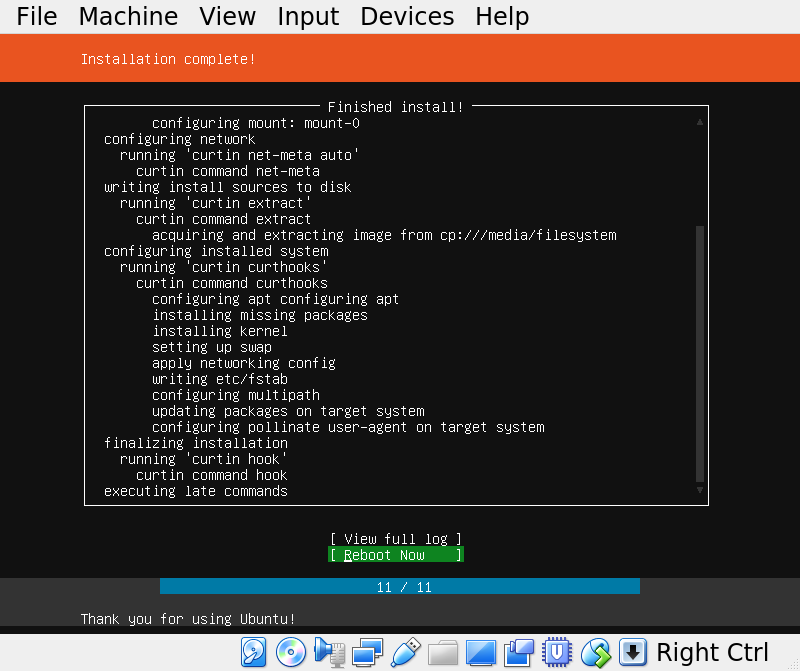Open the View menu
This screenshot has height=671, width=800.
pyautogui.click(x=227, y=16)
